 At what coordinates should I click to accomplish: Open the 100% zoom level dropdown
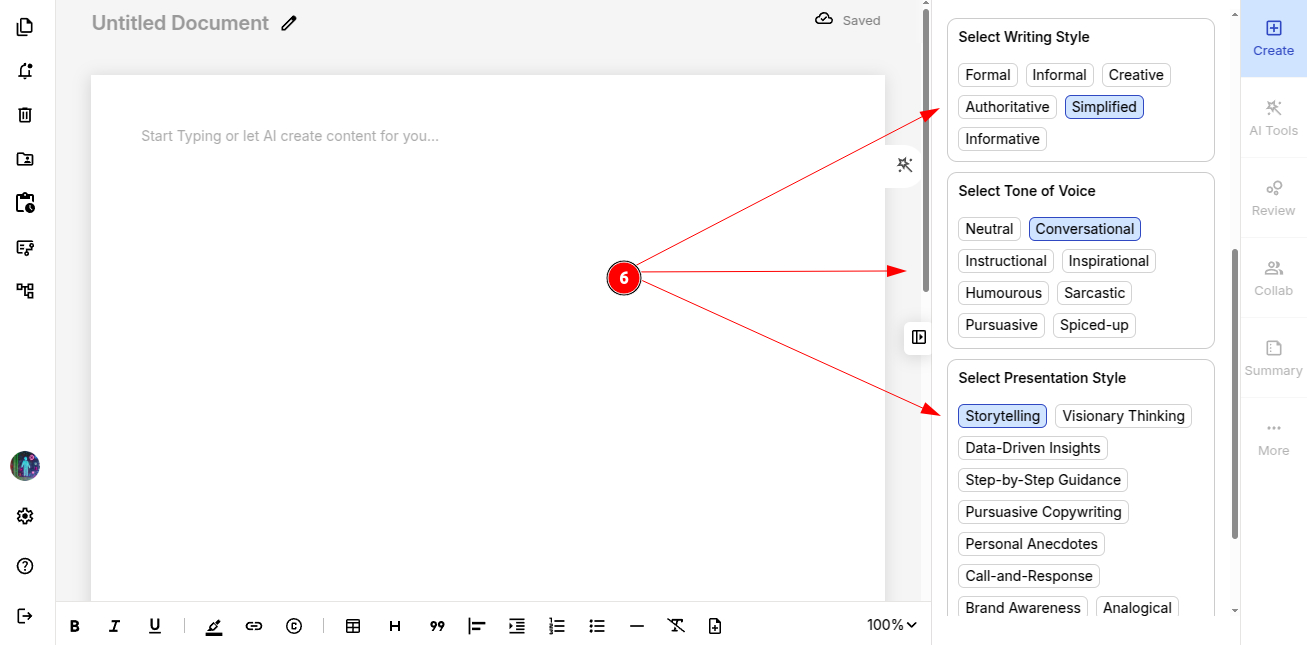click(x=891, y=625)
